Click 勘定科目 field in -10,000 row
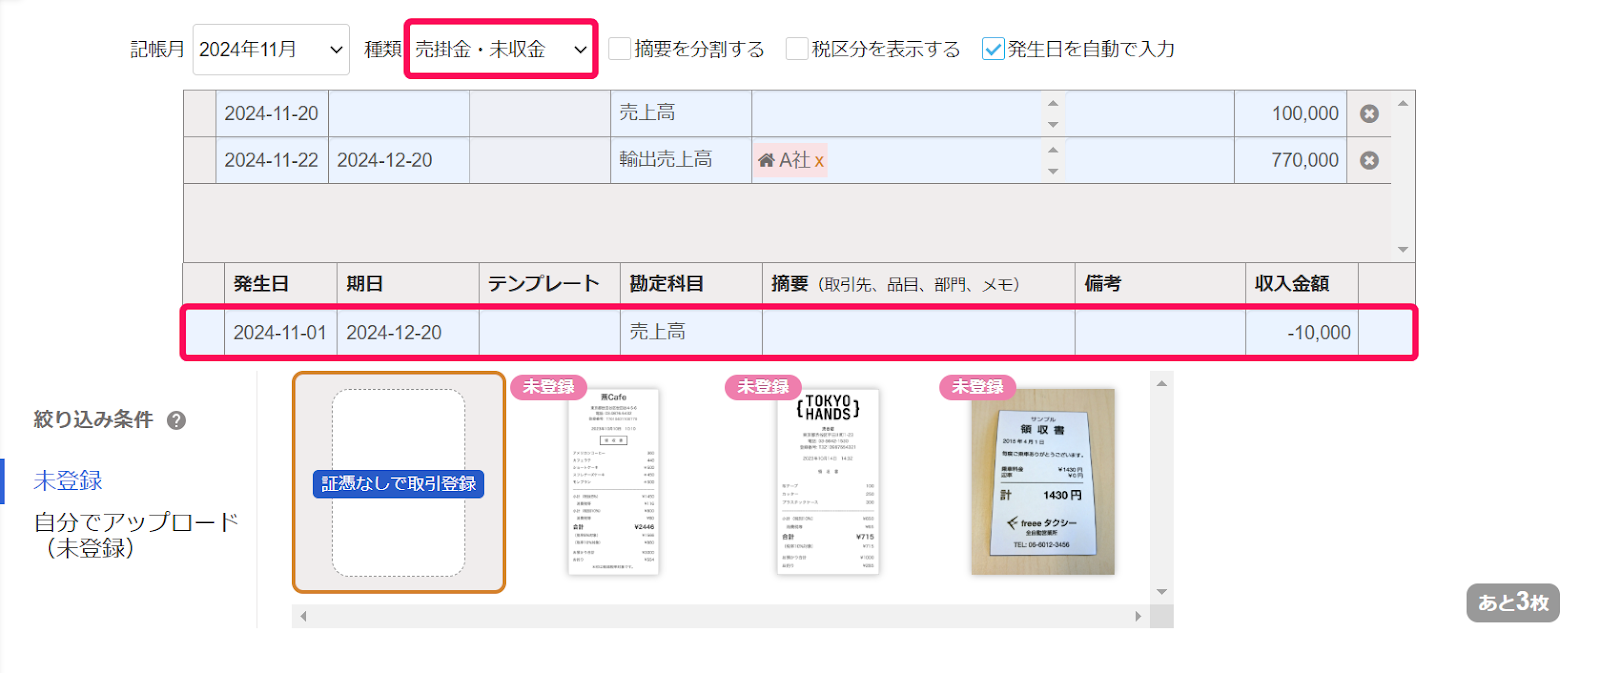Viewport: 1600px width, 673px height. click(691, 333)
